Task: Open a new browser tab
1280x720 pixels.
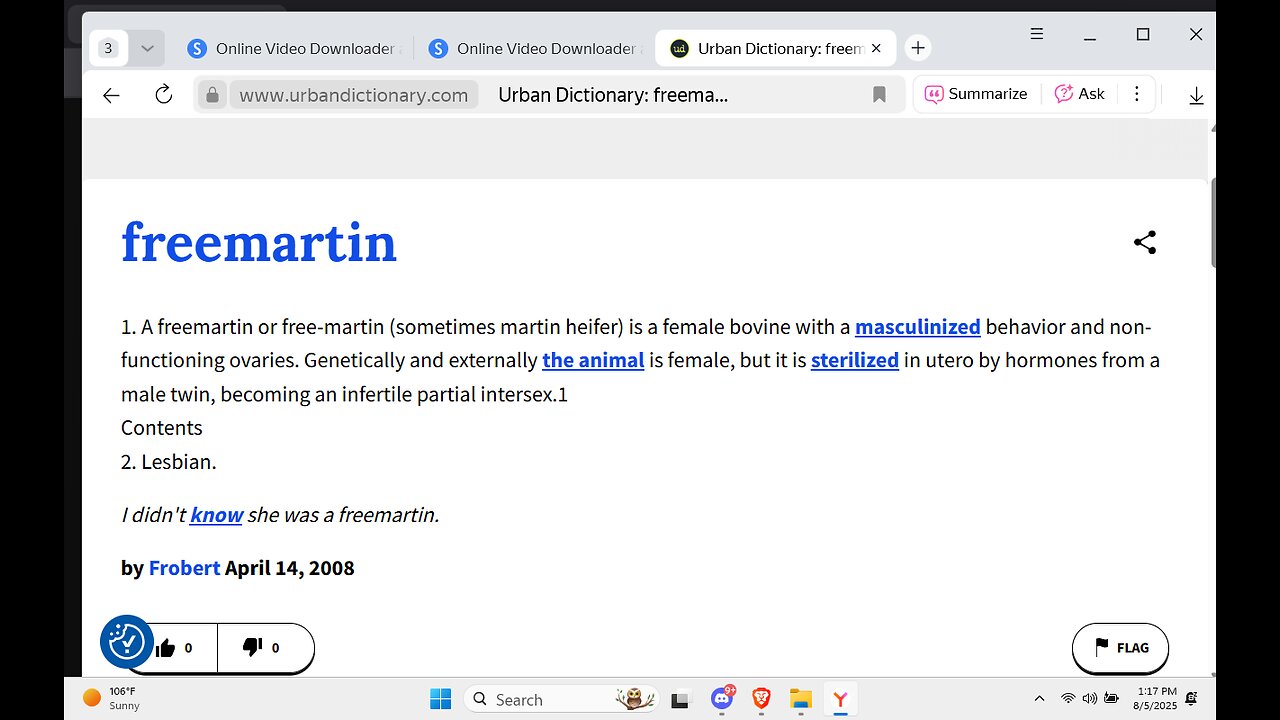Action: tap(918, 48)
